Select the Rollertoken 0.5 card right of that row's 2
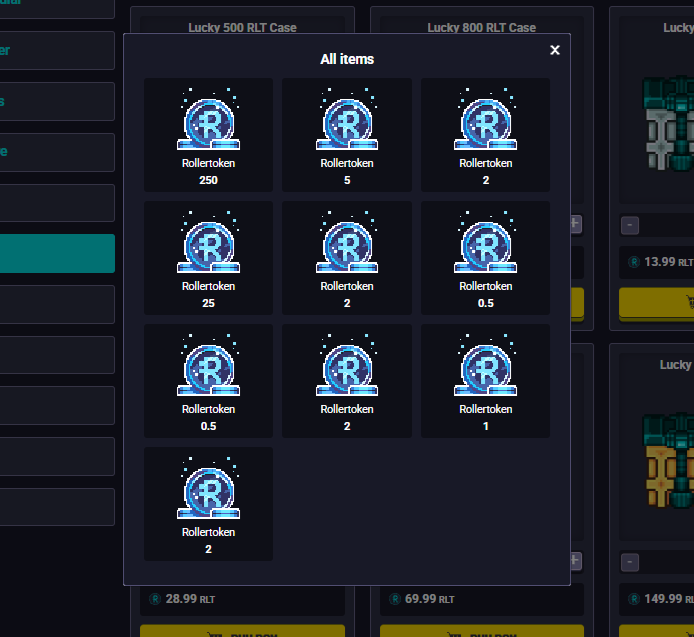The width and height of the screenshot is (694, 637). click(486, 258)
